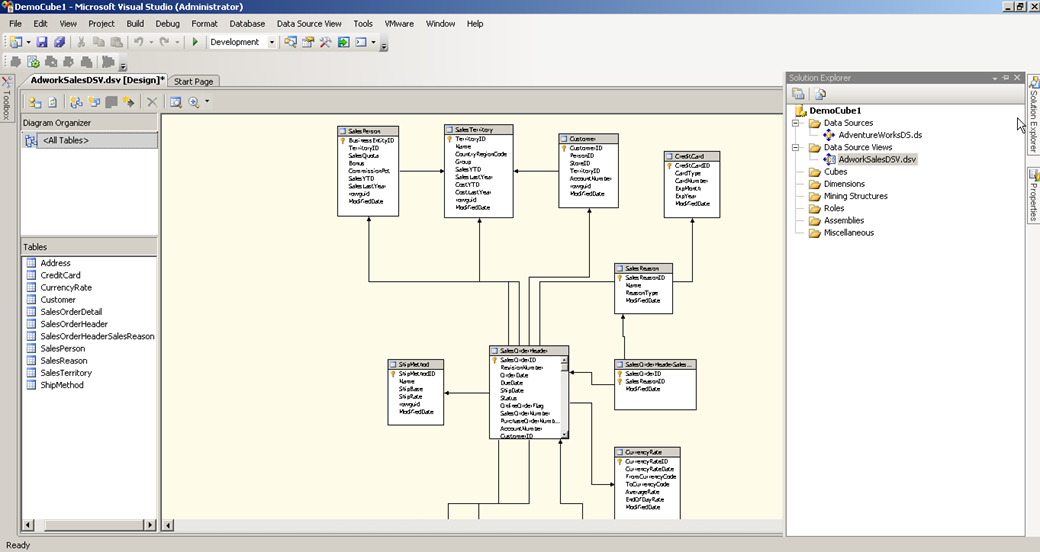Click the Save icon in the toolbar
Screen dimensions: 1040x552
click(42, 42)
